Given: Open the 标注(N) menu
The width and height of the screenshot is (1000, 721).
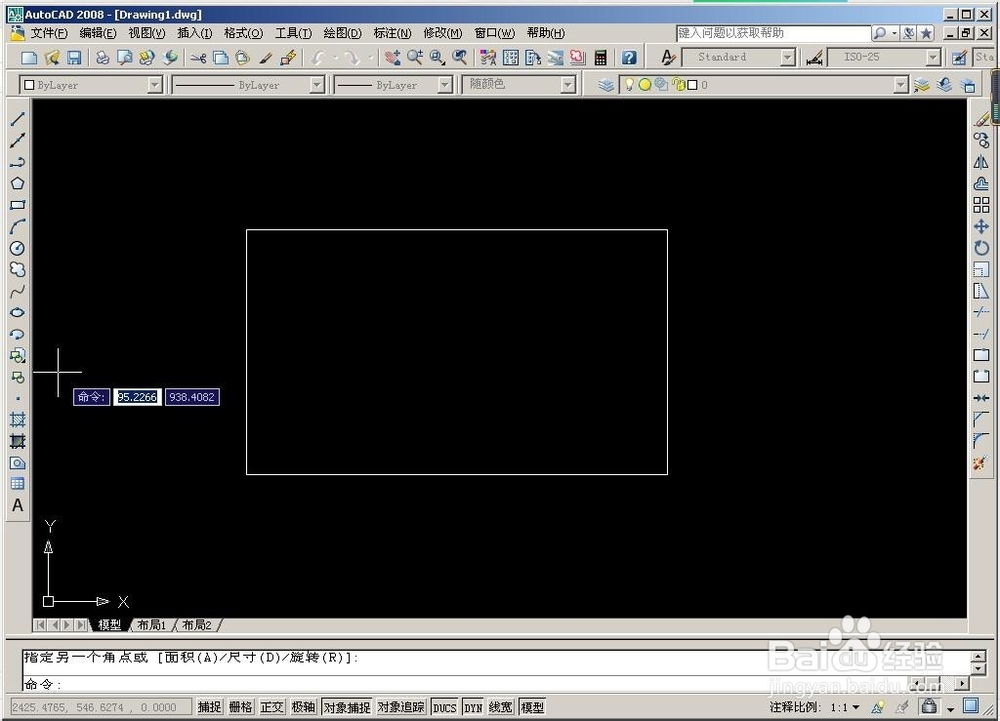Looking at the screenshot, I should [392, 33].
